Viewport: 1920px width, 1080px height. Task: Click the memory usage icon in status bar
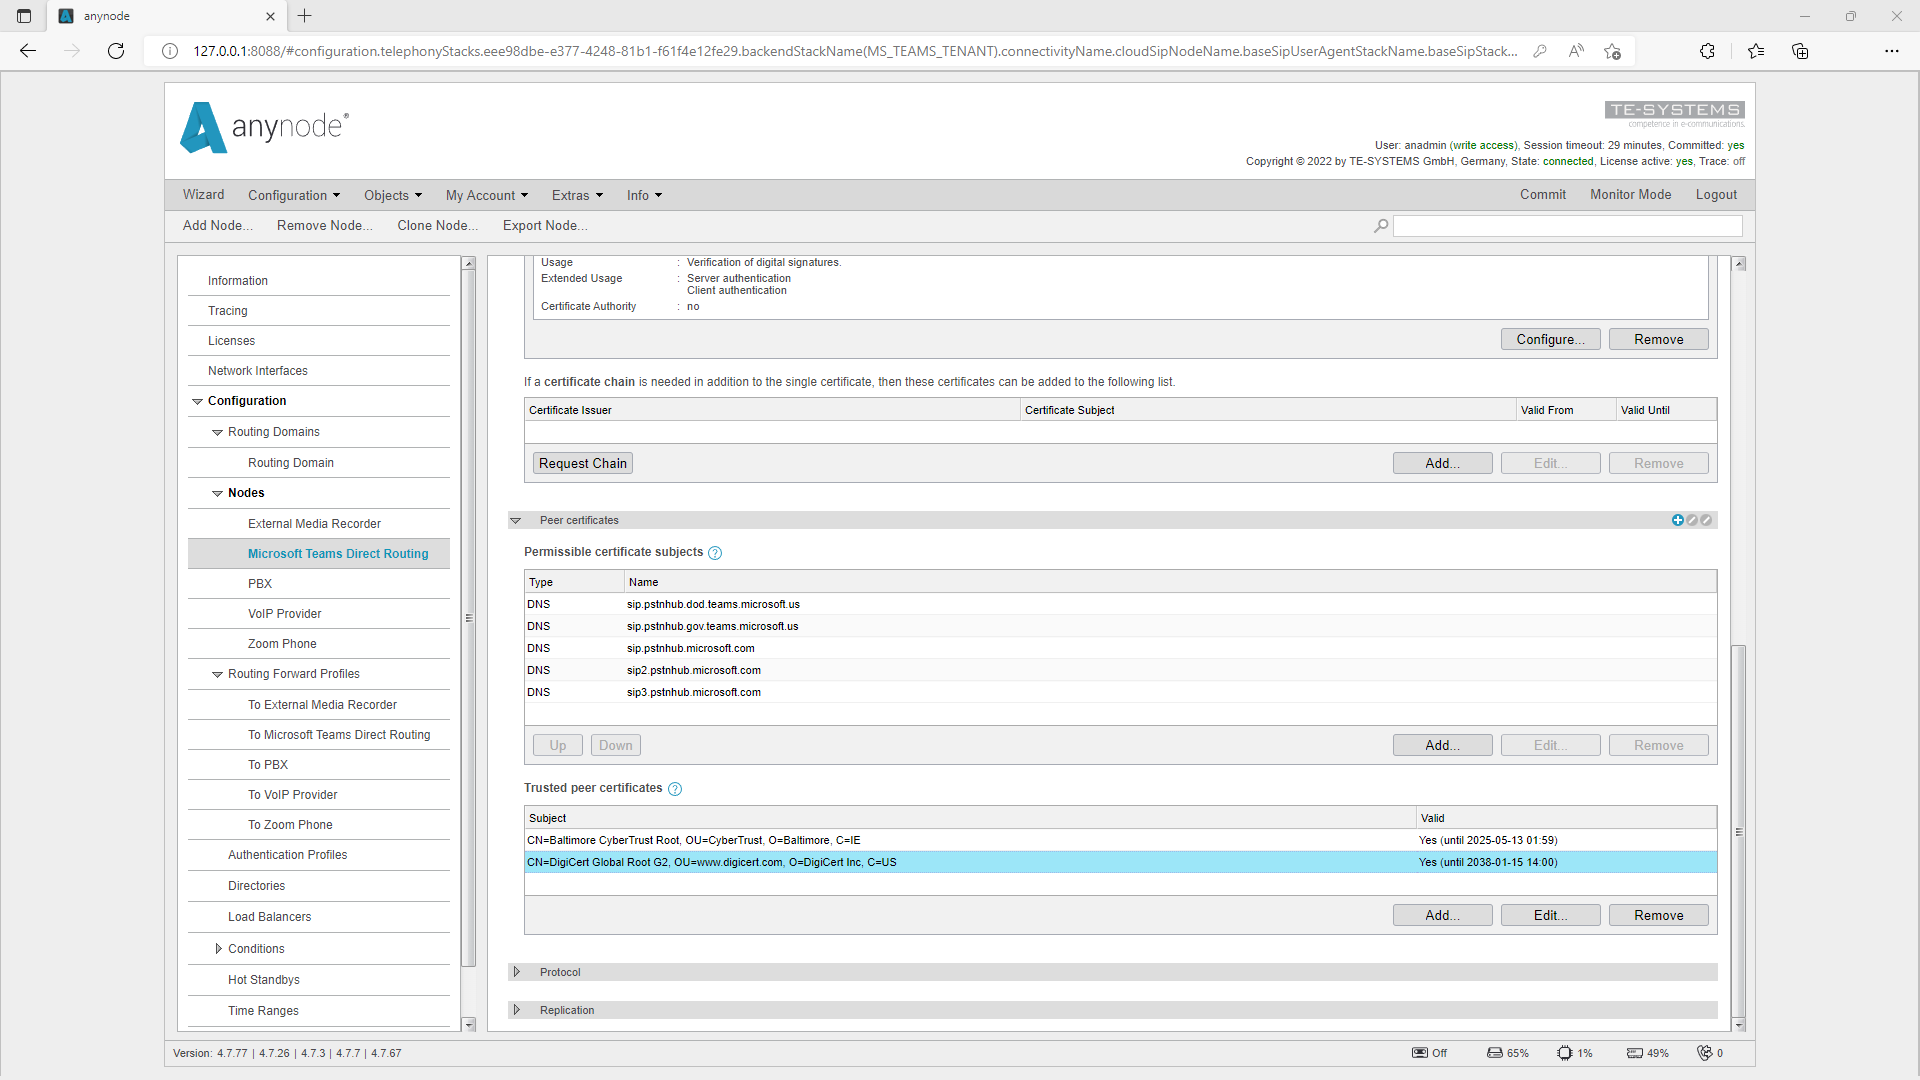(x=1635, y=1053)
